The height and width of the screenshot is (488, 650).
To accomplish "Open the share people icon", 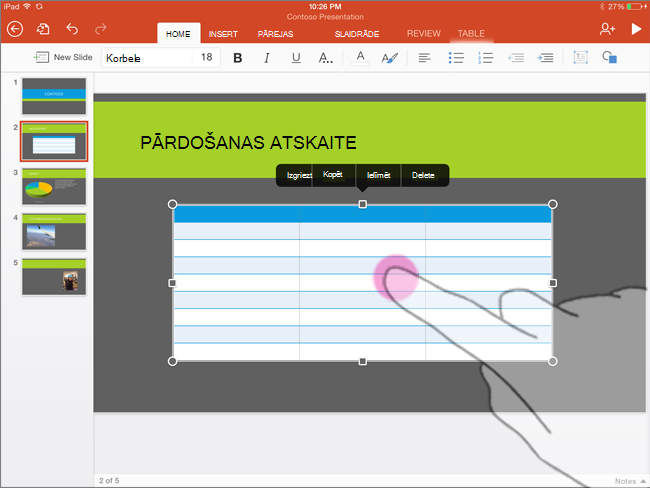I will coord(607,29).
